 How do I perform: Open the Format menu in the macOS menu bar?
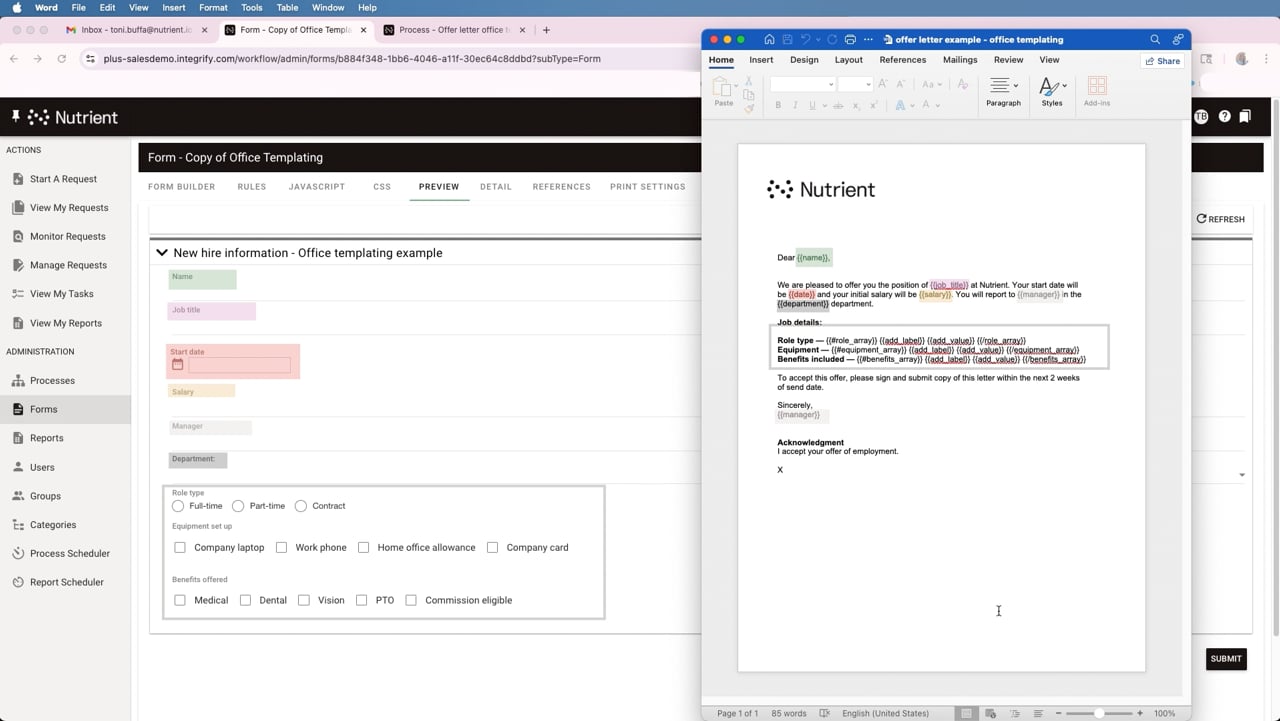tap(213, 7)
